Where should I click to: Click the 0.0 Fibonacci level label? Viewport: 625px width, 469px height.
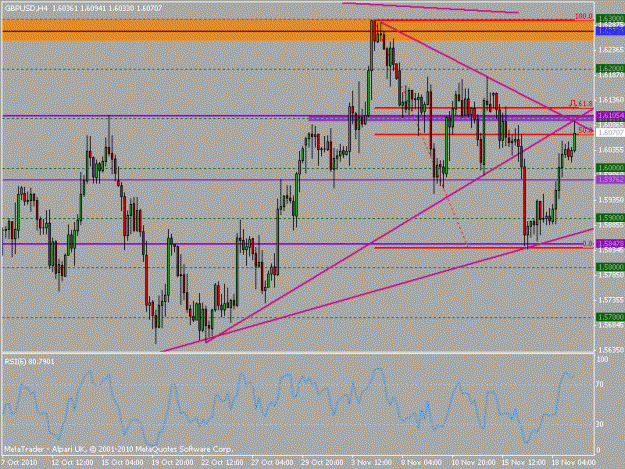click(x=588, y=243)
